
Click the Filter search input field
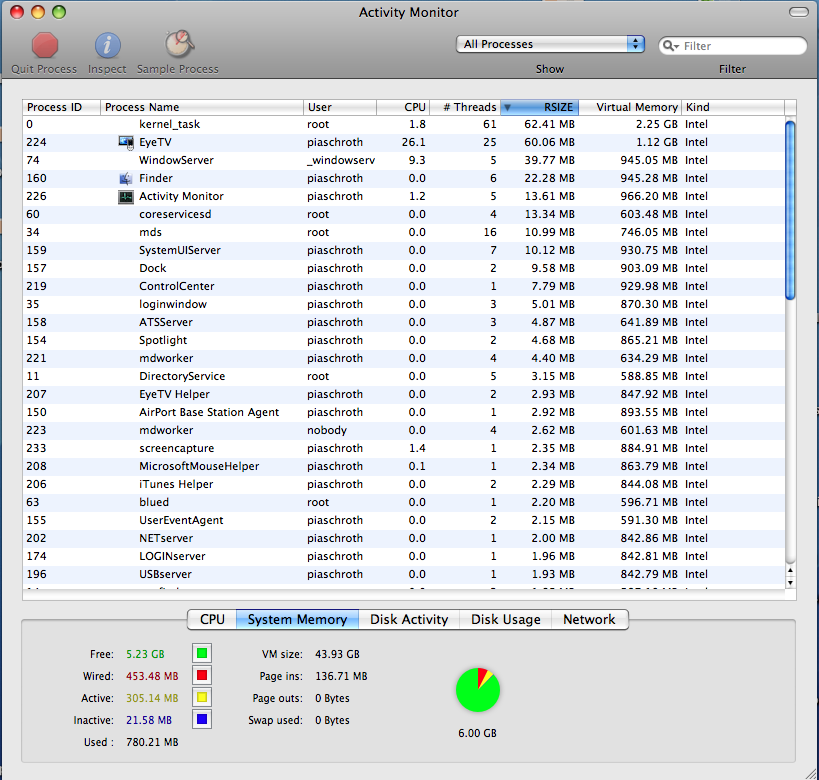click(x=733, y=46)
